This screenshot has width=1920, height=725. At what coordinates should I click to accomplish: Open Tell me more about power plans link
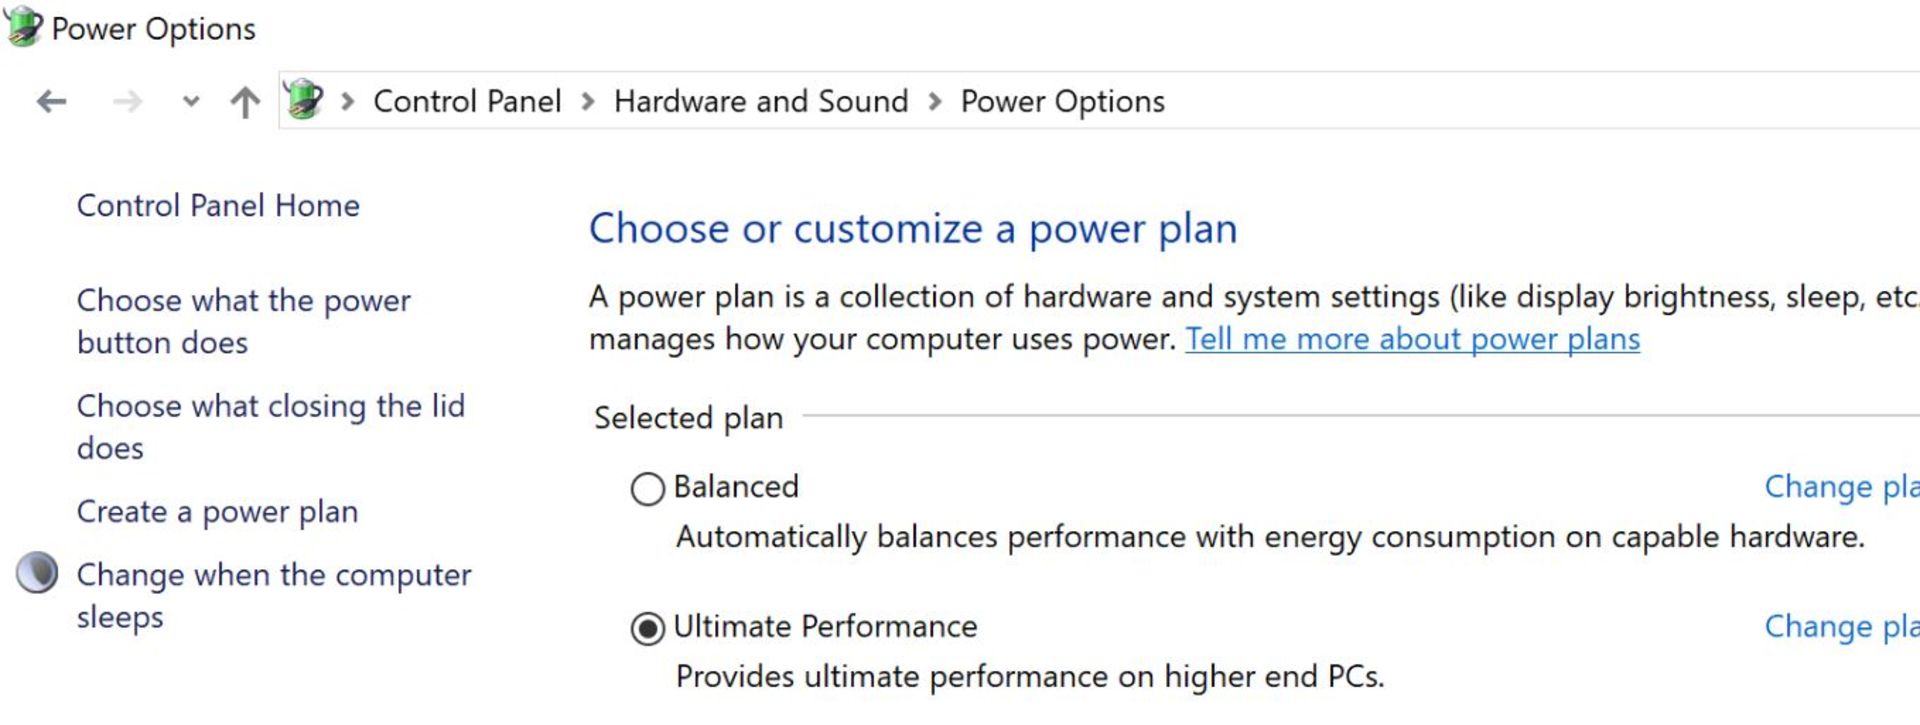tap(1412, 339)
